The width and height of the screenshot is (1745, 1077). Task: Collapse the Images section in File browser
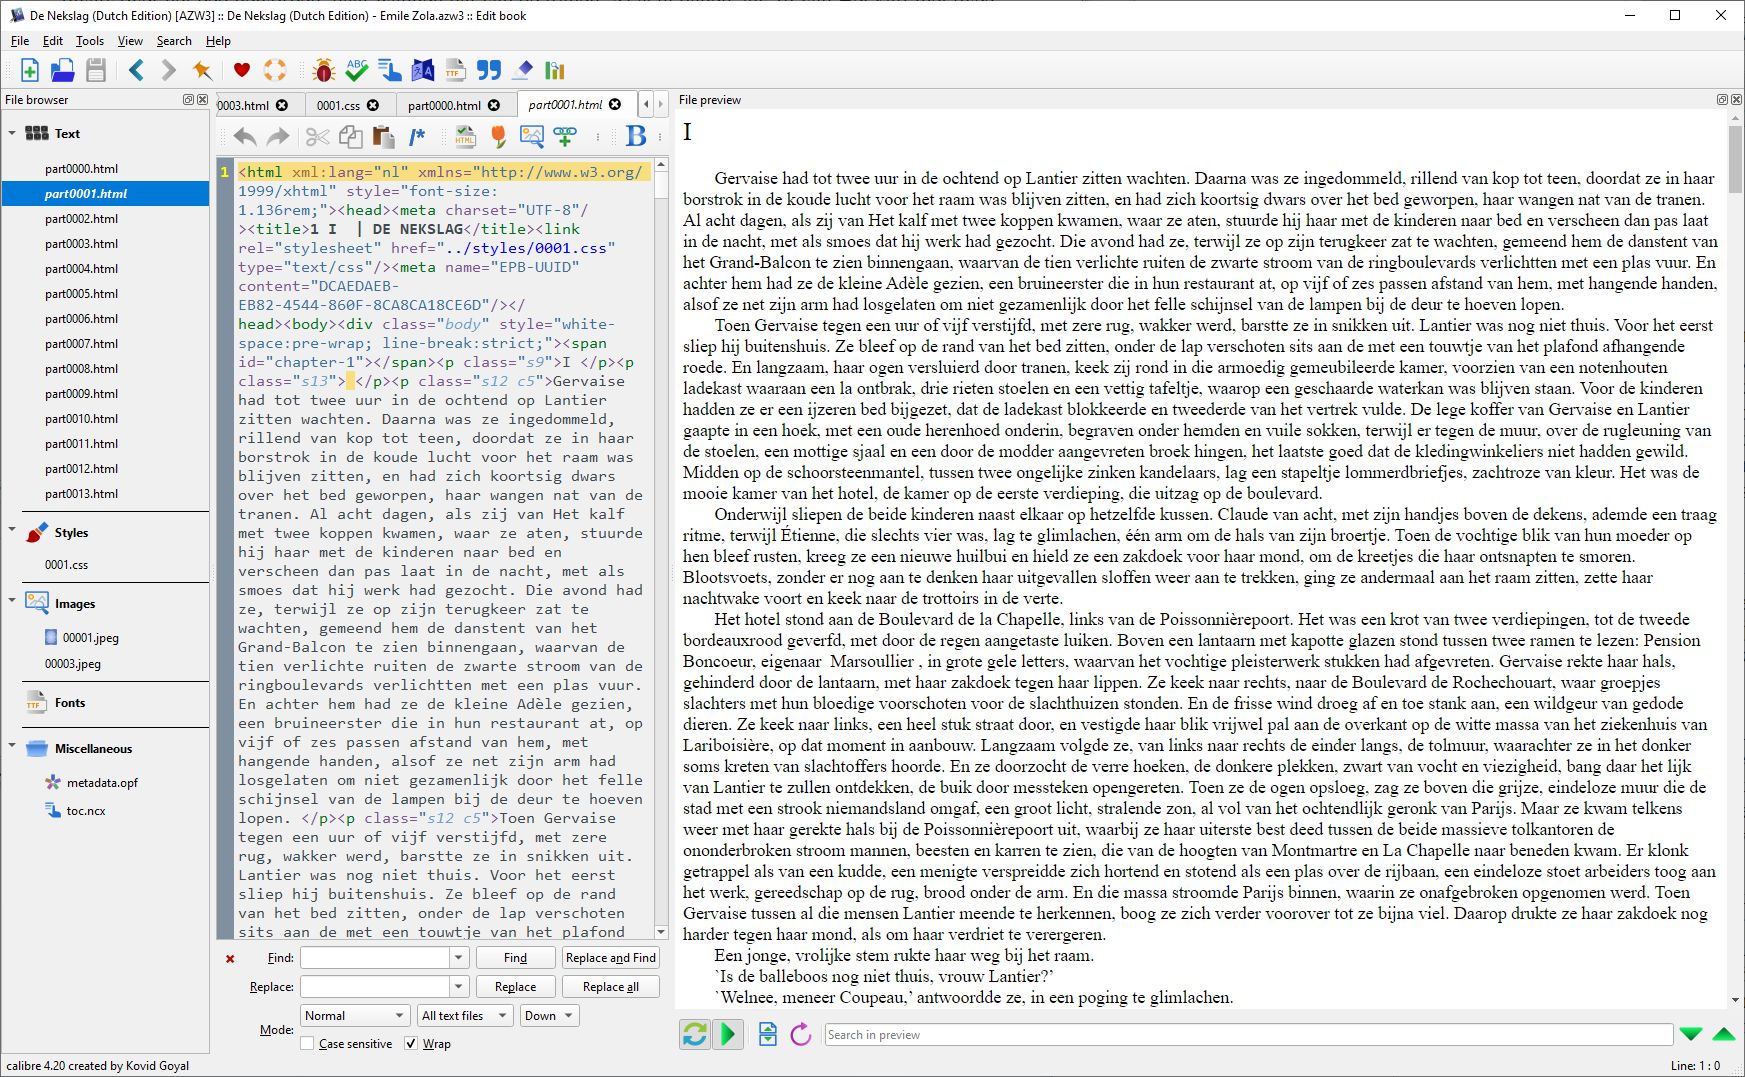click(x=12, y=601)
